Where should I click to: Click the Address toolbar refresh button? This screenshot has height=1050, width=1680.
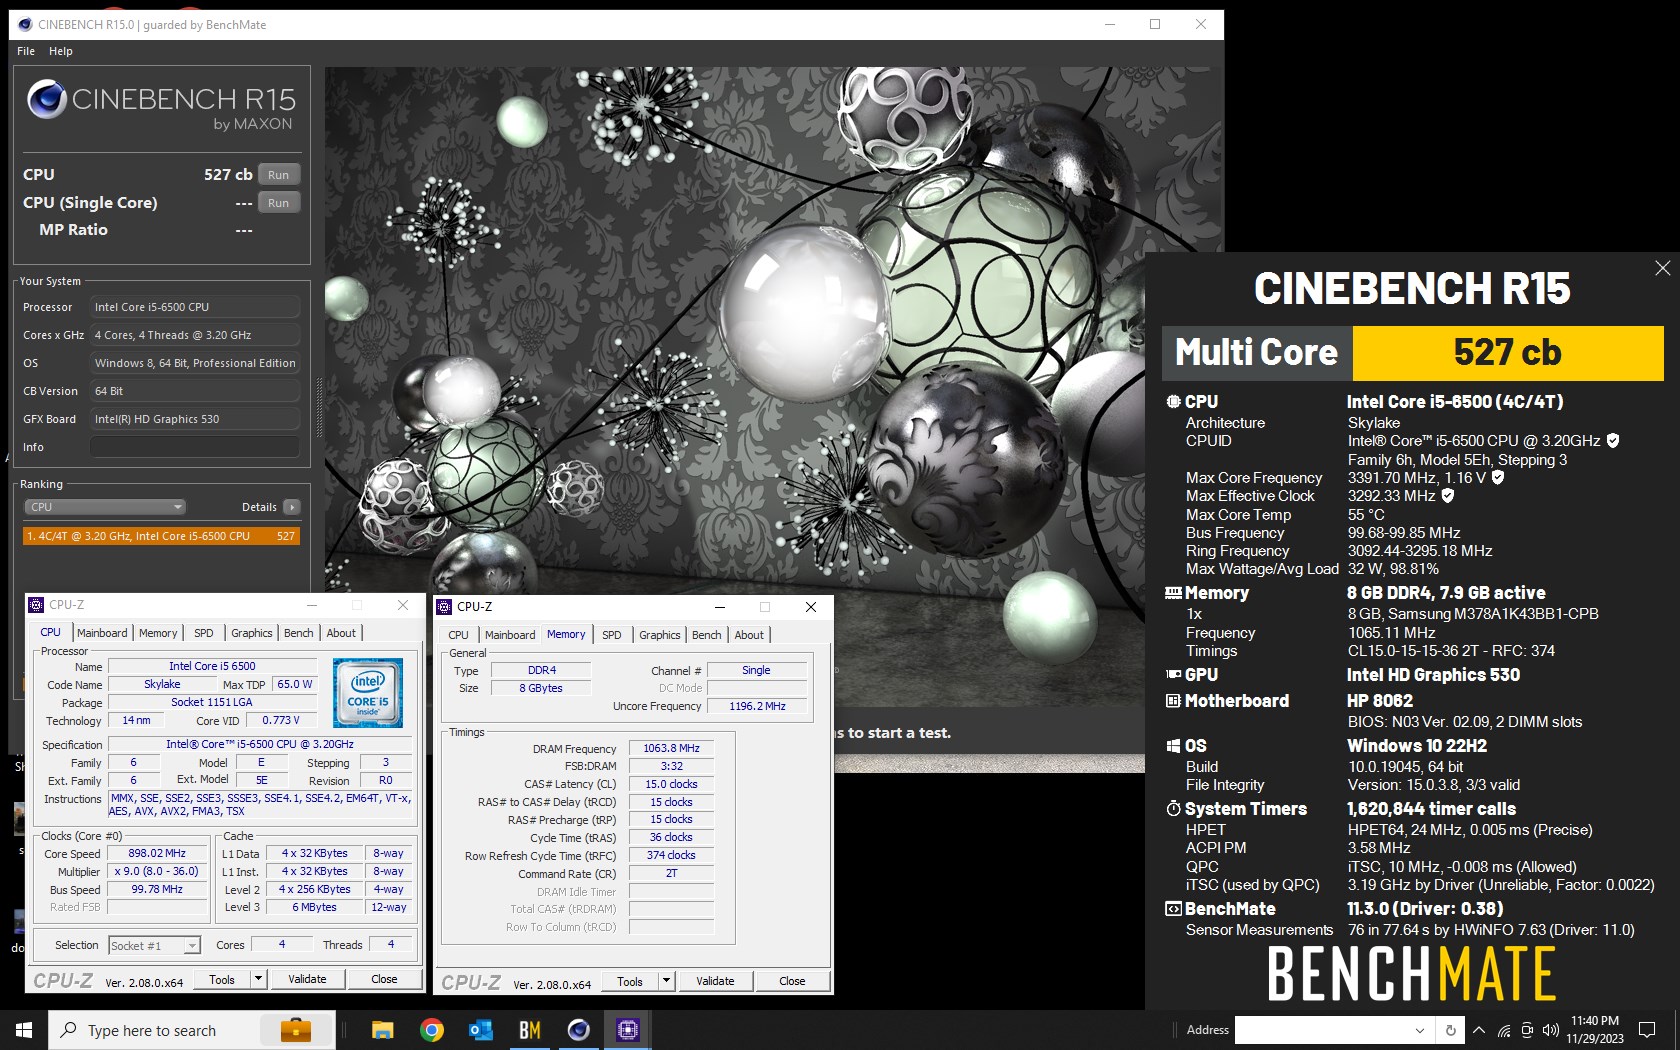tap(1450, 1030)
